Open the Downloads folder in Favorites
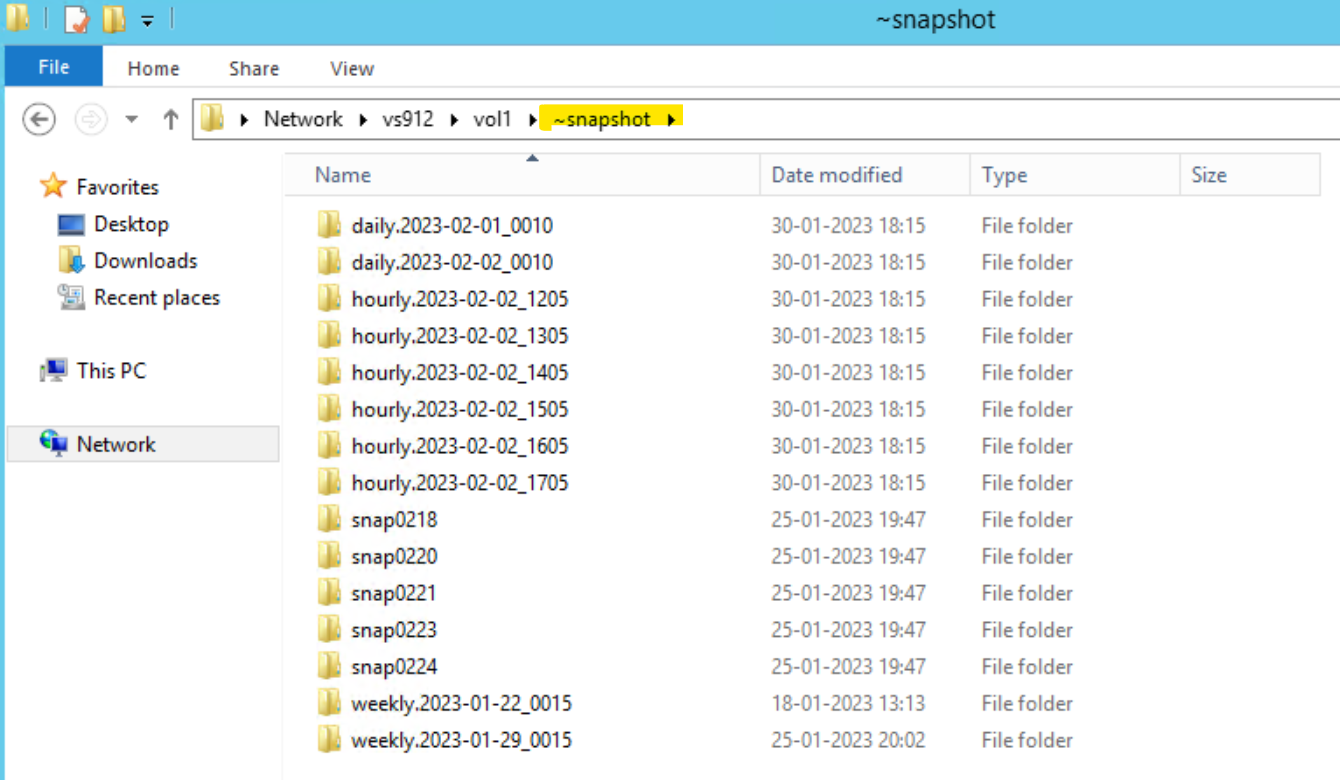The width and height of the screenshot is (1340, 780). [145, 261]
